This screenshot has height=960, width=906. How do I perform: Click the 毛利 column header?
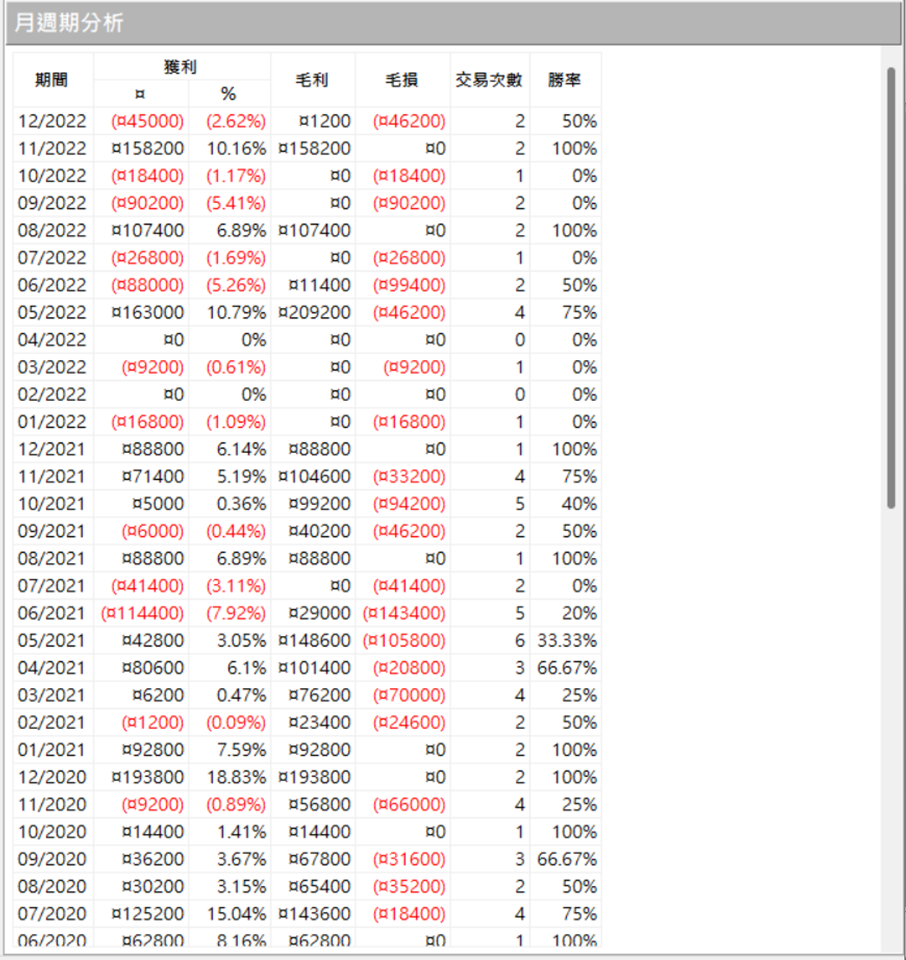[312, 80]
